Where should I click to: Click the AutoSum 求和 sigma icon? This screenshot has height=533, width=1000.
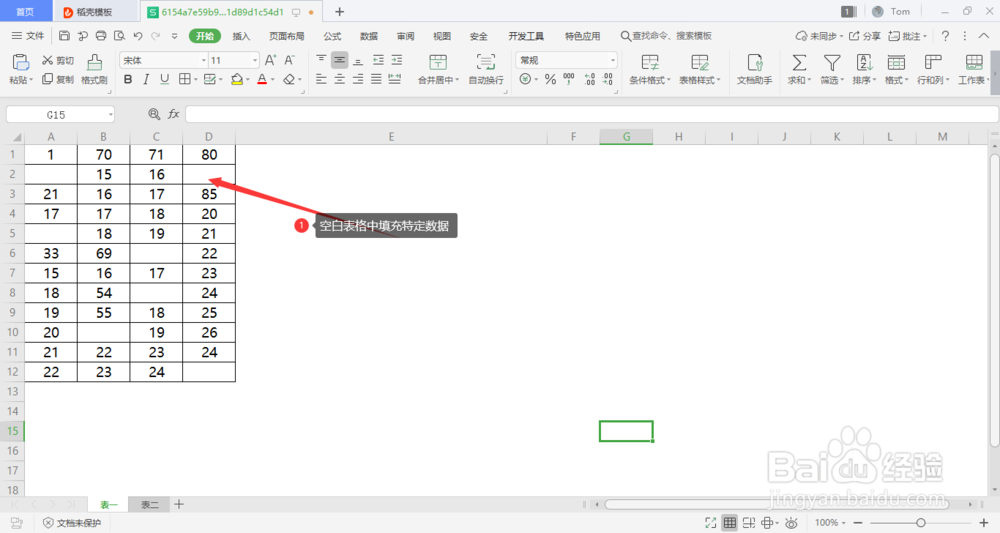point(798,62)
